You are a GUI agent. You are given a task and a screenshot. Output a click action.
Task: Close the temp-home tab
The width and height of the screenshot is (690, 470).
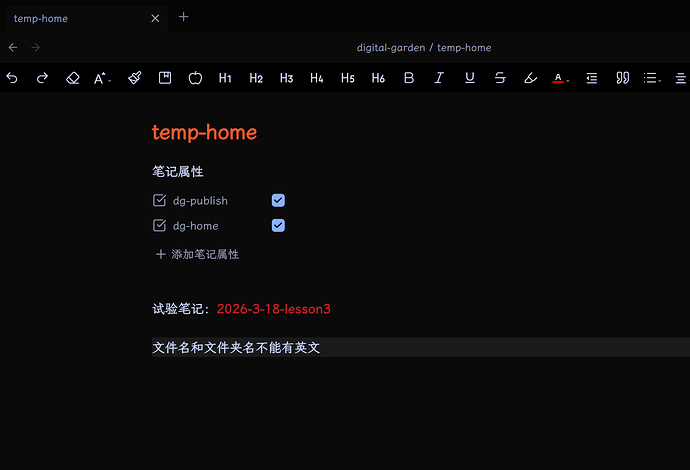click(x=155, y=18)
